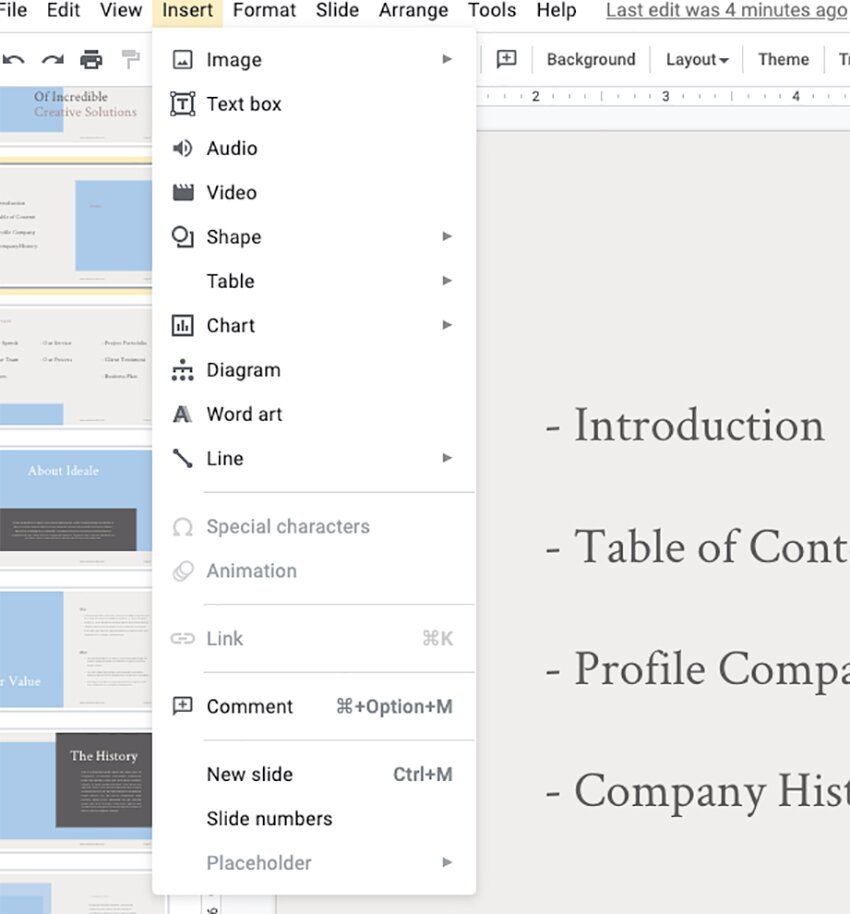This screenshot has width=850, height=914.
Task: Expand the Image submenu arrow
Action: tap(447, 60)
